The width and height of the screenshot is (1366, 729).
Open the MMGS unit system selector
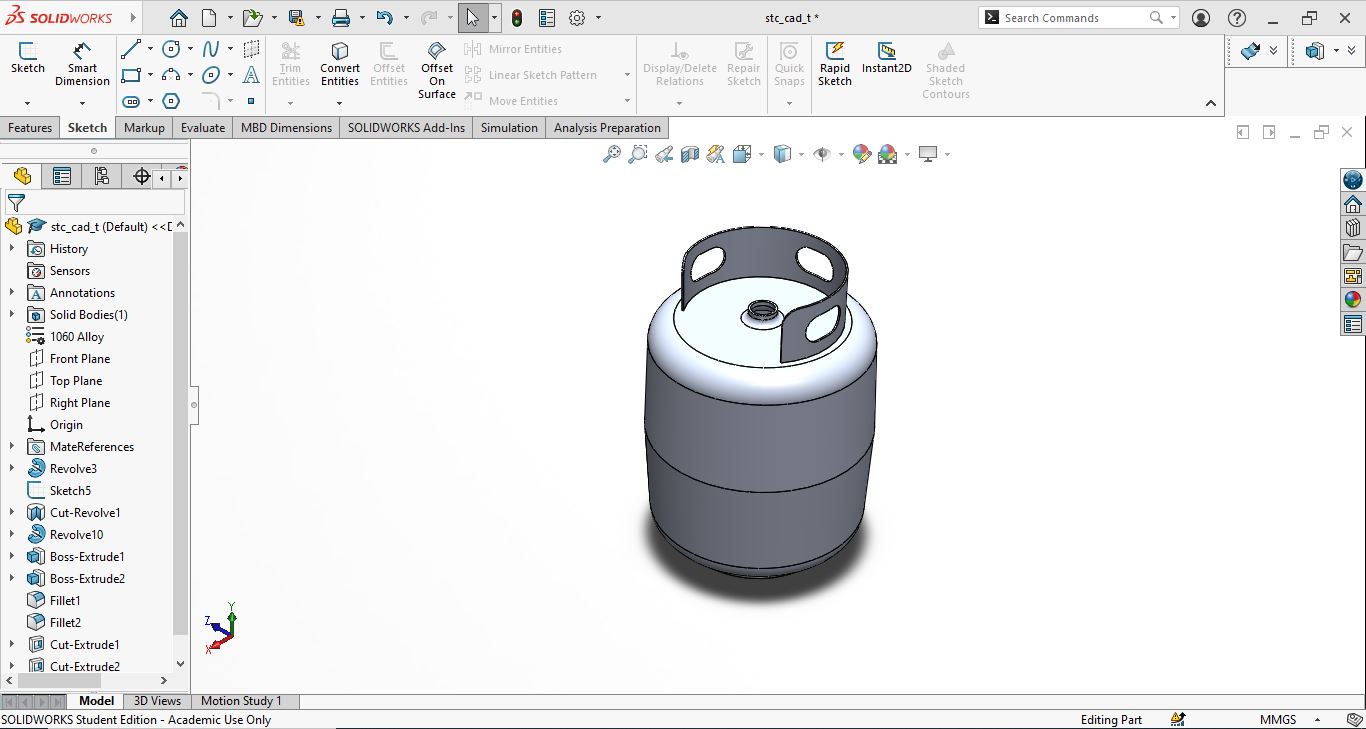1290,719
